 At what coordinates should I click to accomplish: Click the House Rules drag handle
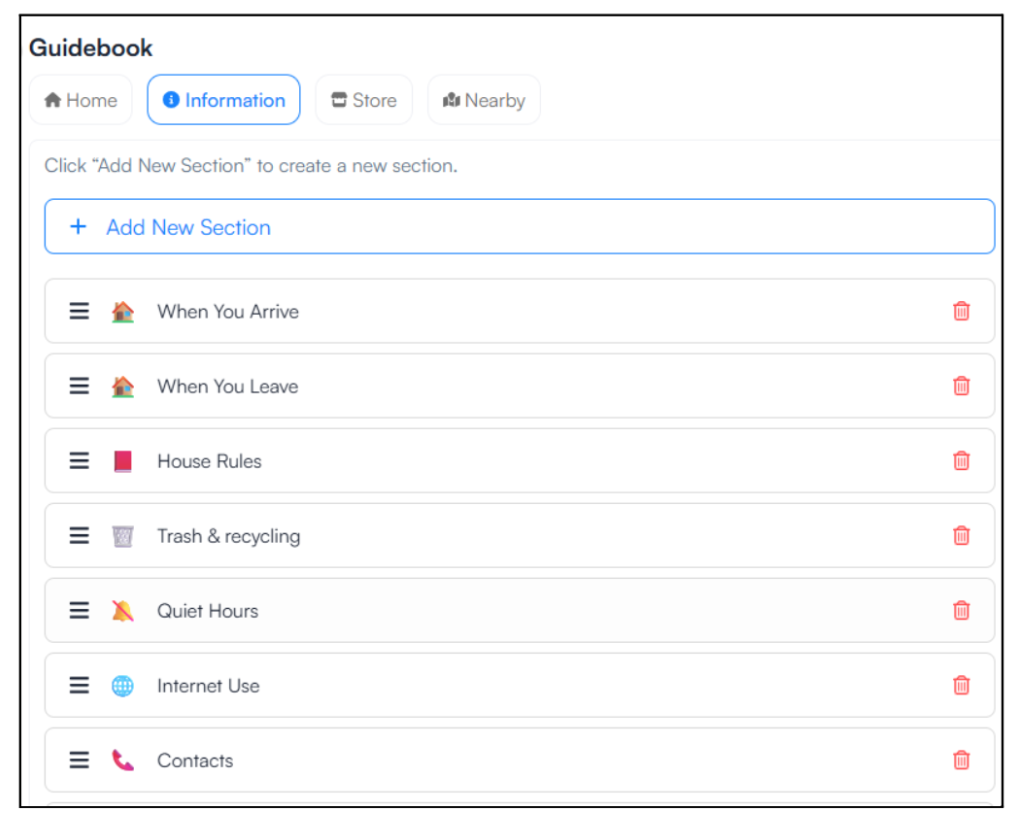click(79, 461)
